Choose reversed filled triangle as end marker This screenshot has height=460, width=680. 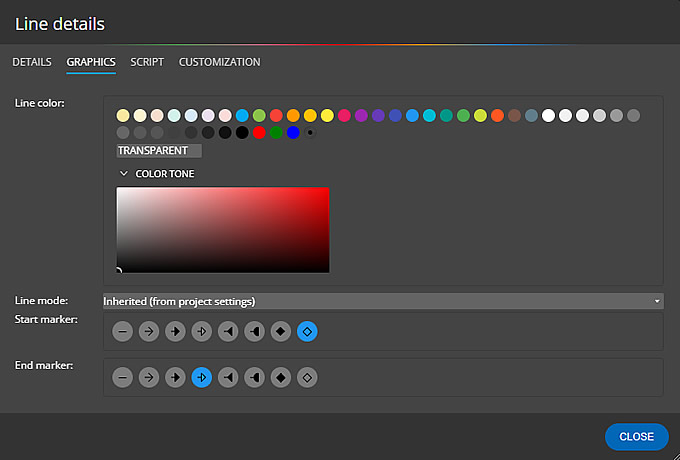pos(228,378)
